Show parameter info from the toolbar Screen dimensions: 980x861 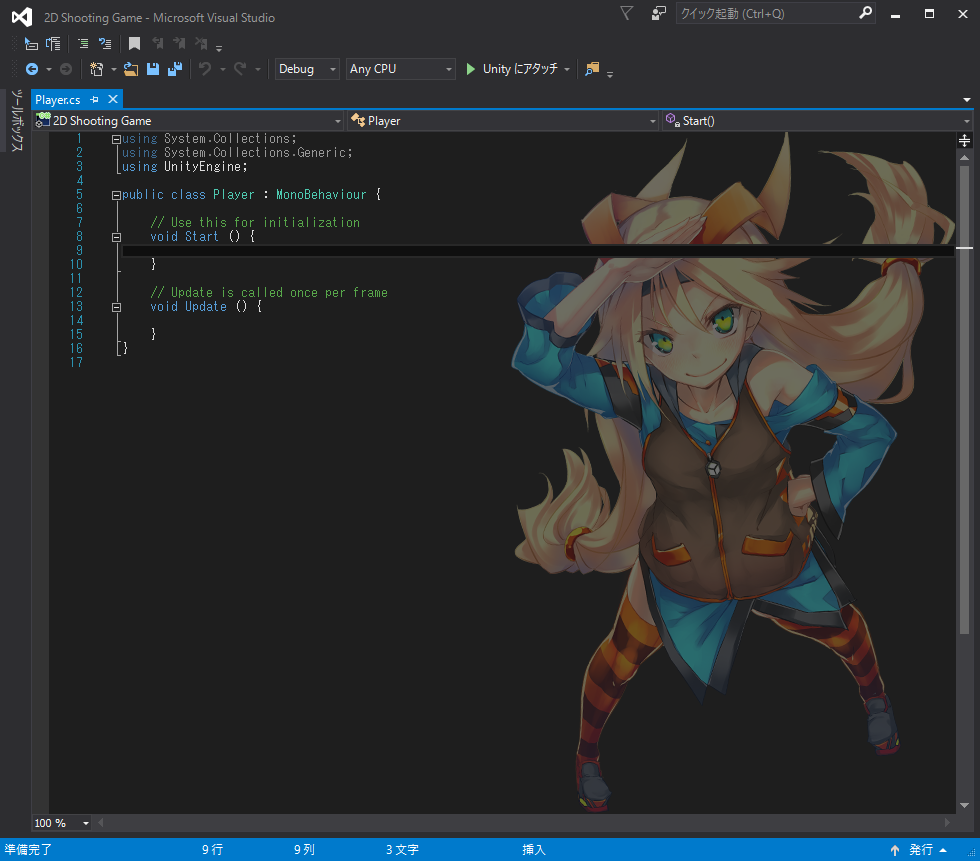pyautogui.click(x=54, y=44)
